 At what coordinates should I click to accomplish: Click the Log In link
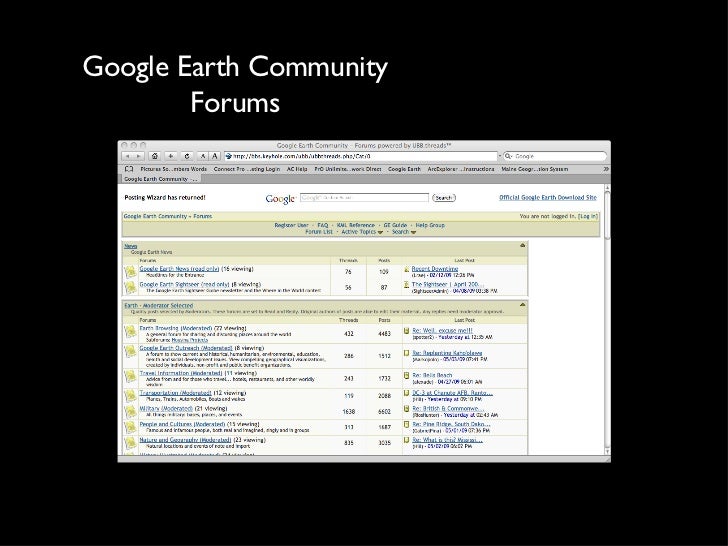(x=588, y=216)
